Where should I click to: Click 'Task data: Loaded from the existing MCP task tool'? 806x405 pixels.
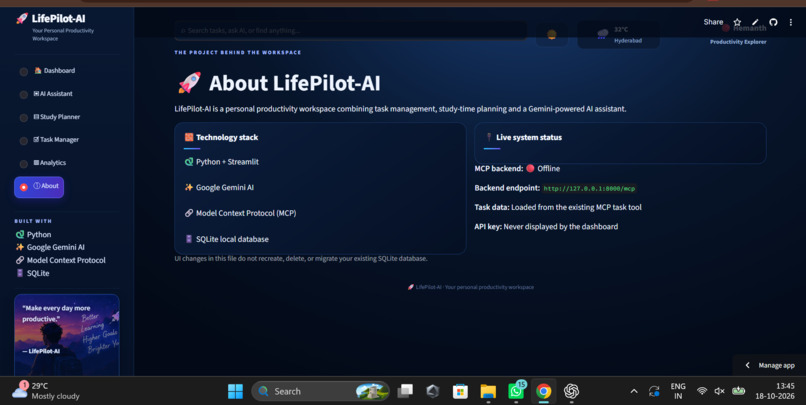pyautogui.click(x=558, y=208)
